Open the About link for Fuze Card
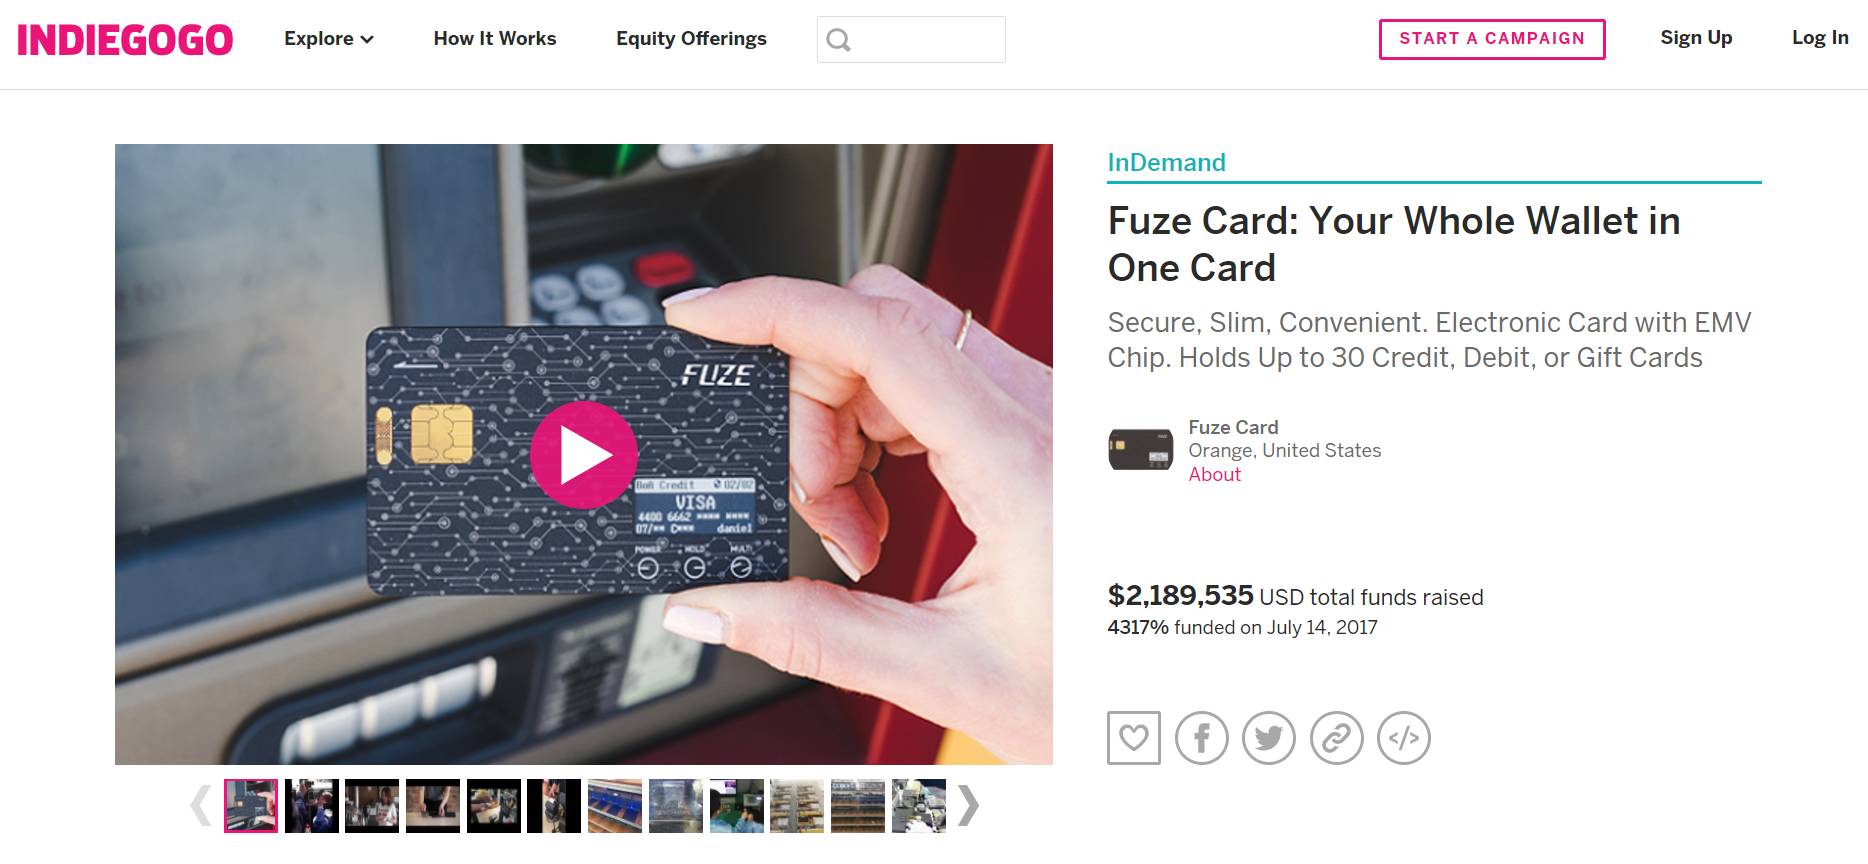 pos(1214,475)
